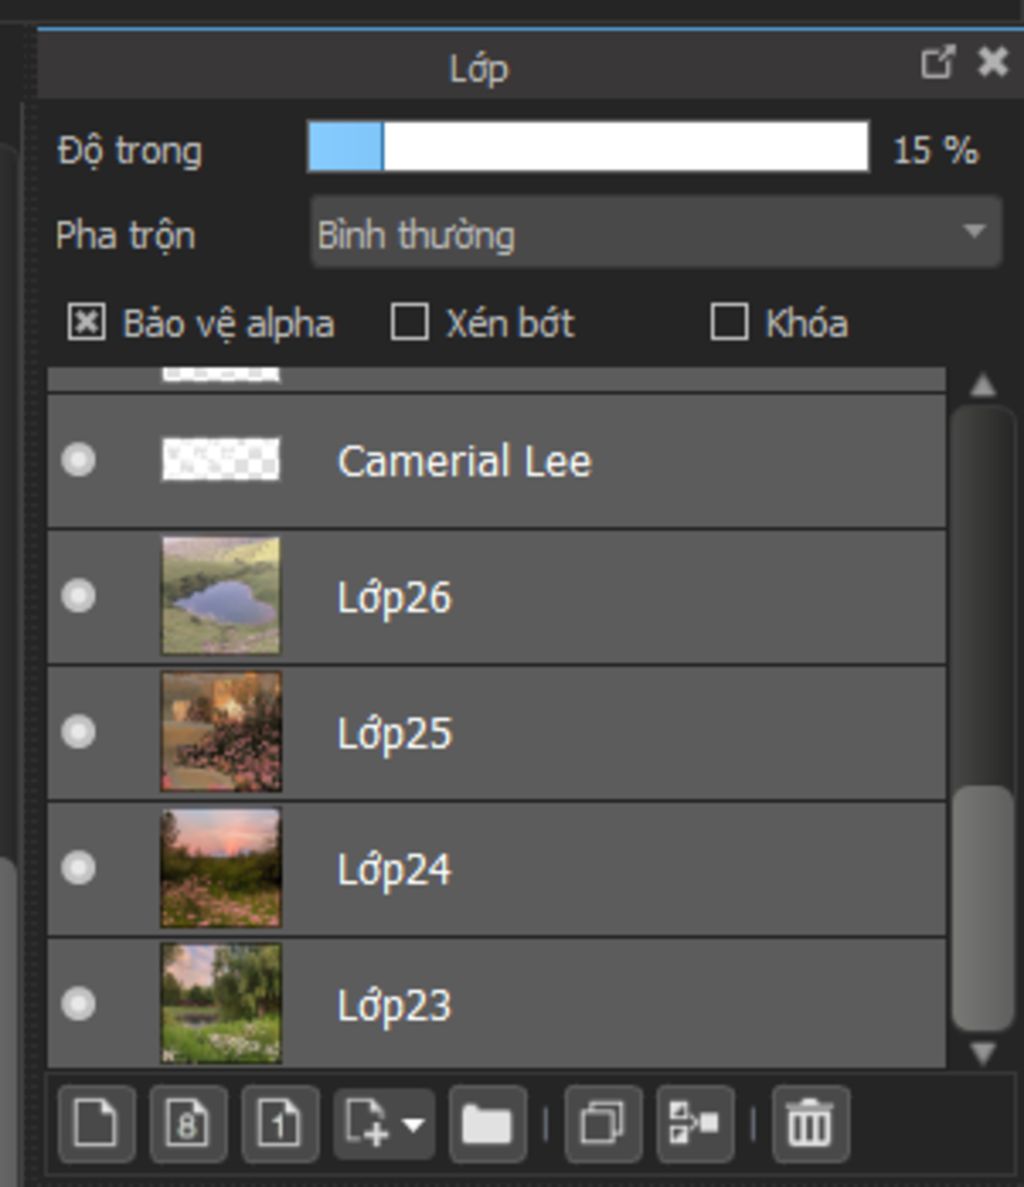Viewport: 1024px width, 1187px height.
Task: Merge layer down icon
Action: pos(695,1123)
